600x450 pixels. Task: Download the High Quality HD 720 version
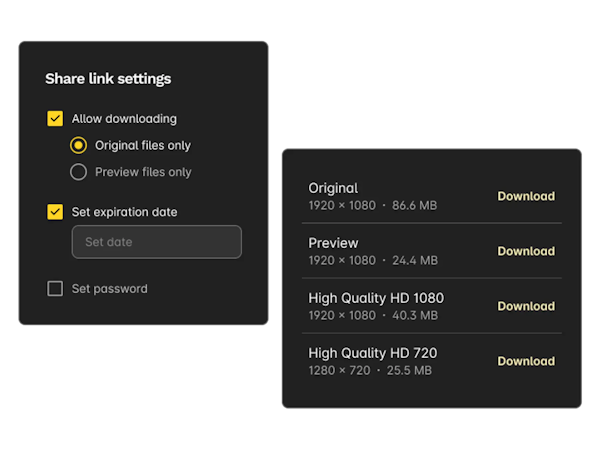point(526,361)
